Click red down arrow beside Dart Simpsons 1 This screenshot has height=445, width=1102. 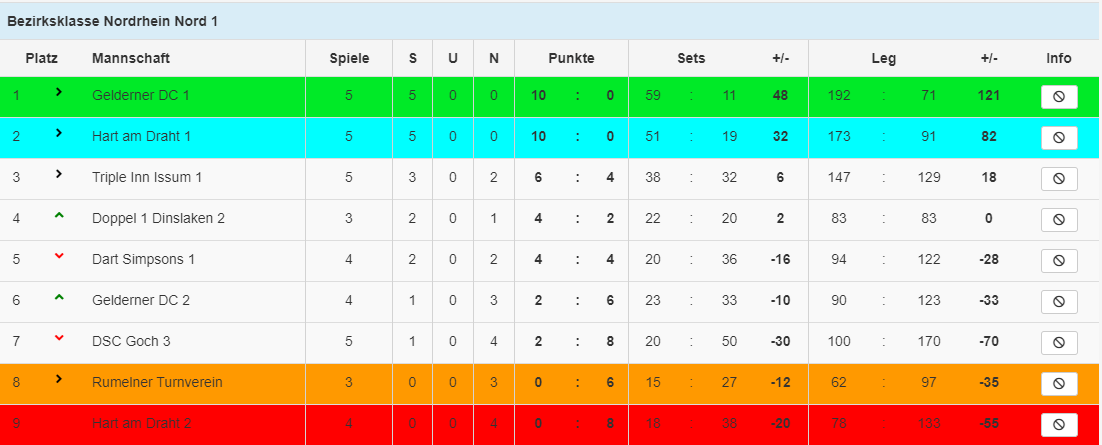pos(59,257)
